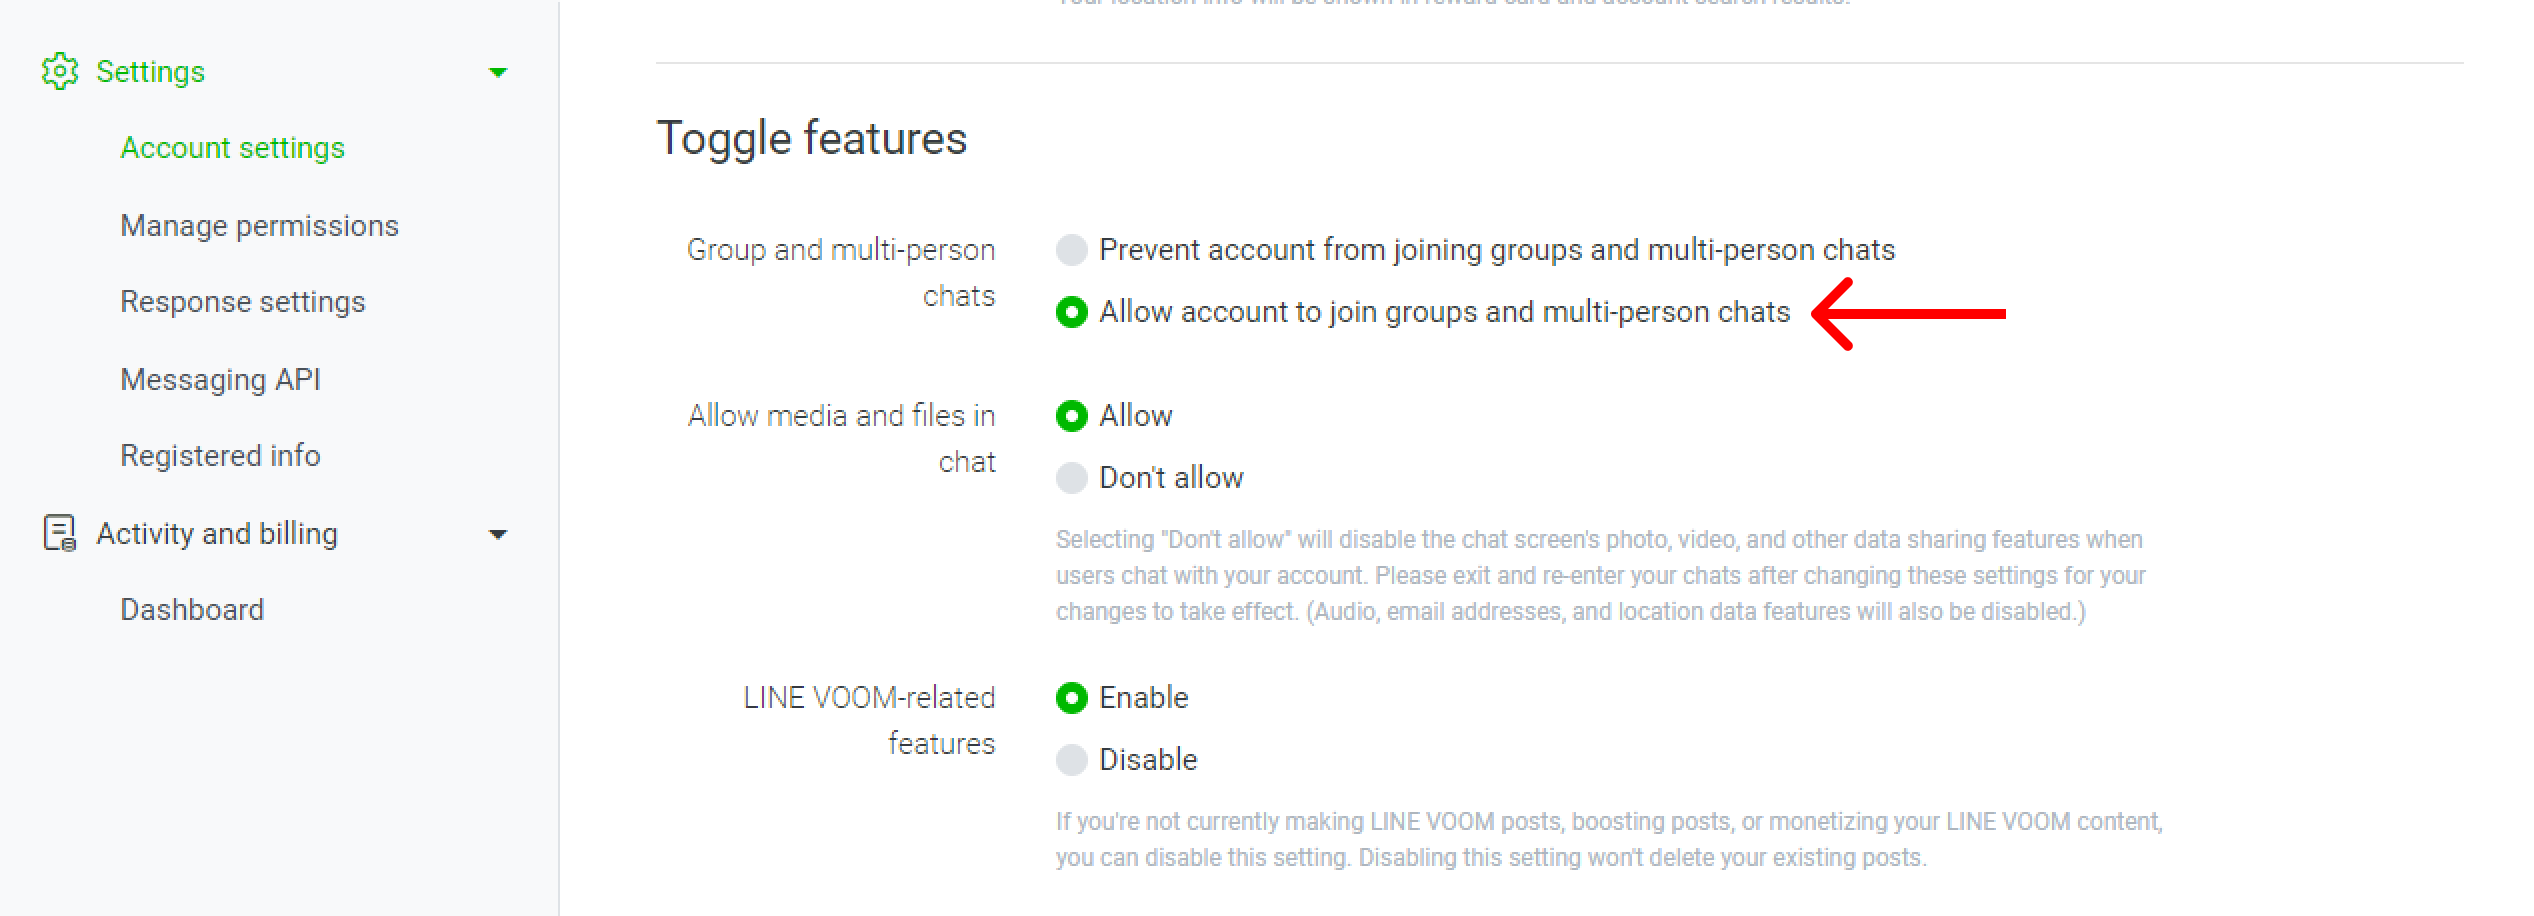Select Prevent account from joining groups
2534x916 pixels.
[x=1072, y=250]
